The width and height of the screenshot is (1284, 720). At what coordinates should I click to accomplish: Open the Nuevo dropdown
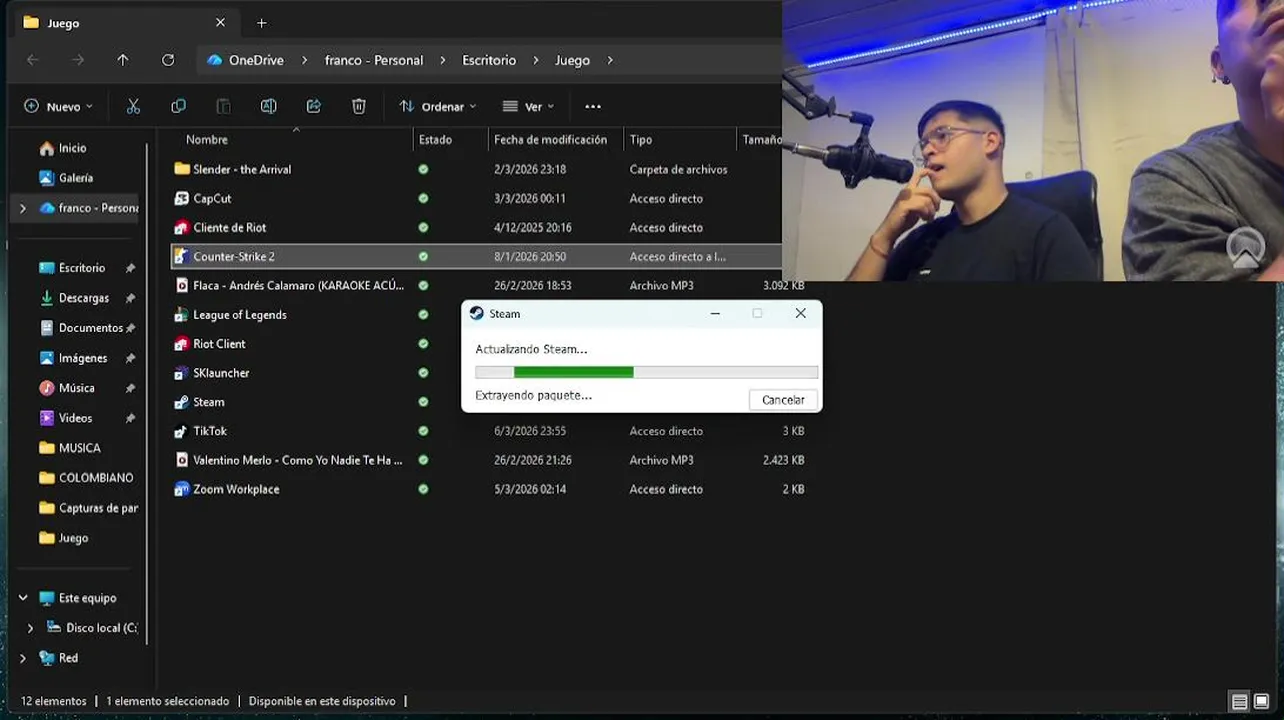point(58,107)
